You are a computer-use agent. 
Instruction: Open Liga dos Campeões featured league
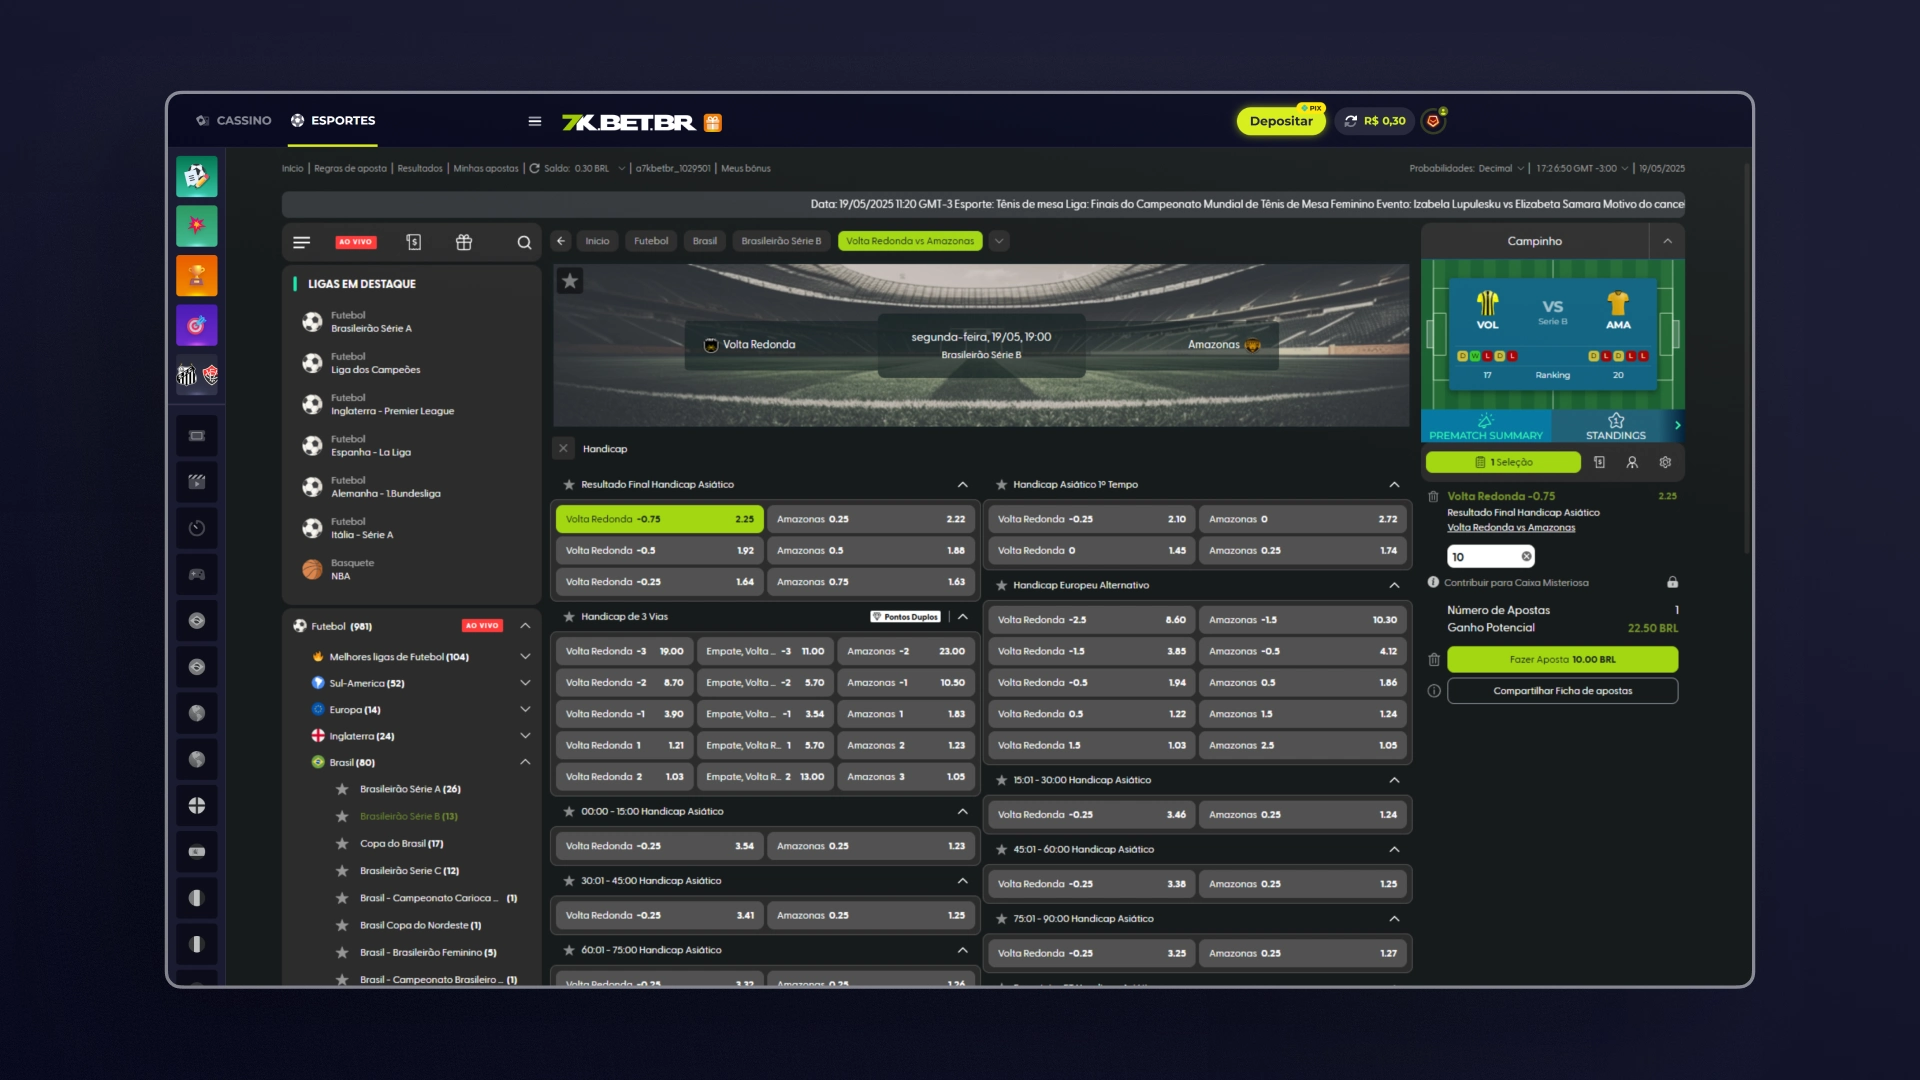coord(376,363)
